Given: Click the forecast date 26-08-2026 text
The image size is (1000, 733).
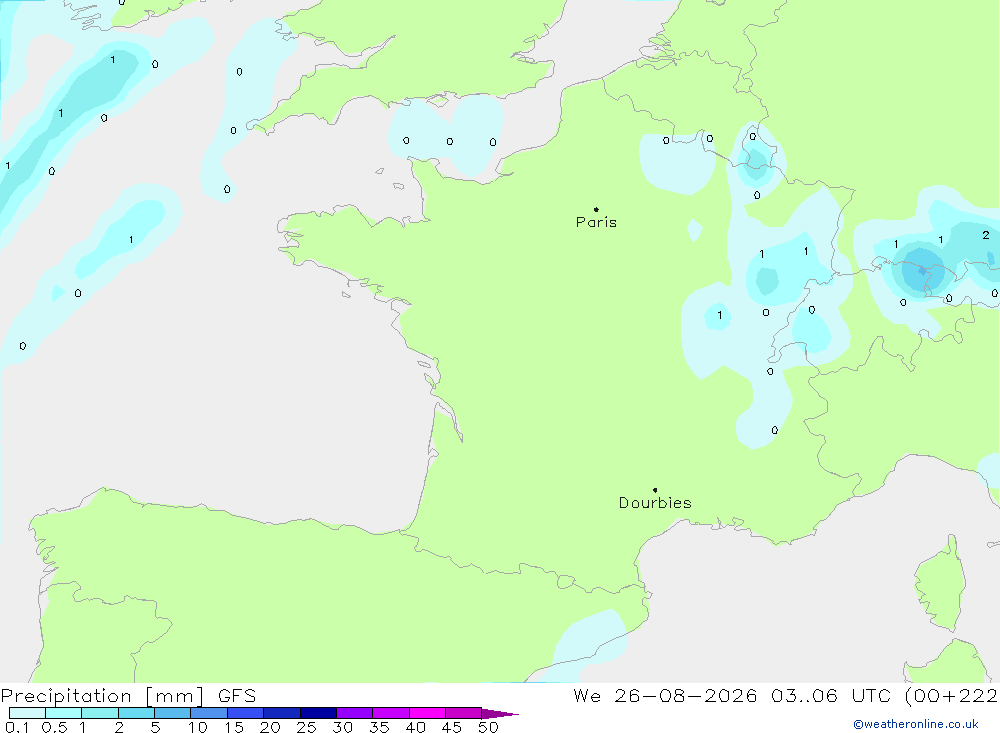Looking at the screenshot, I should point(686,695).
